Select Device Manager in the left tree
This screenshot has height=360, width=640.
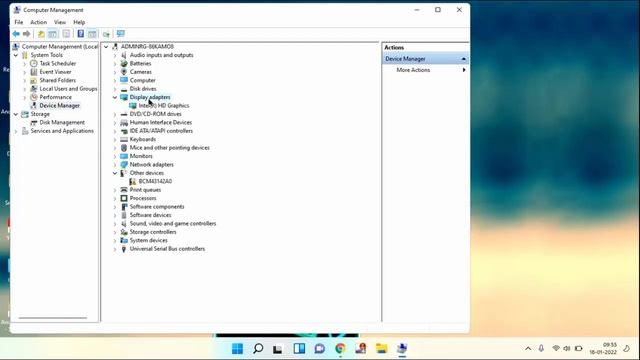pos(60,106)
